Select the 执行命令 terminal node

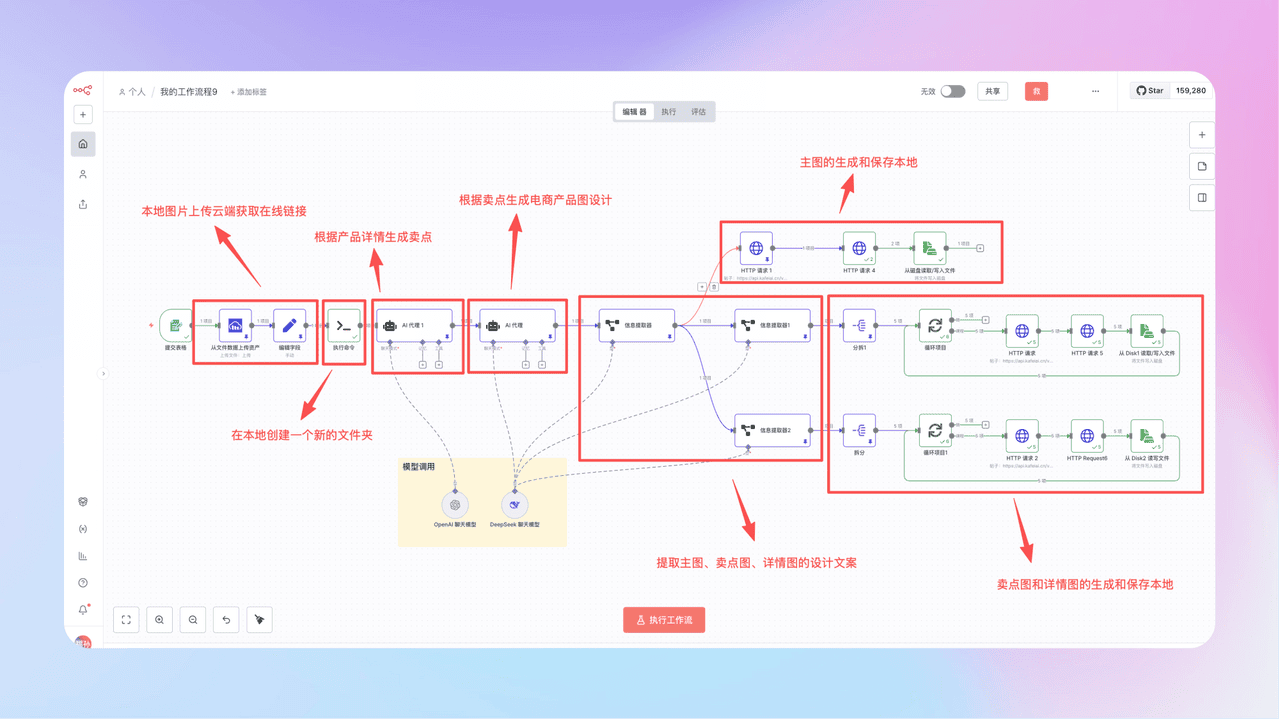coord(344,325)
